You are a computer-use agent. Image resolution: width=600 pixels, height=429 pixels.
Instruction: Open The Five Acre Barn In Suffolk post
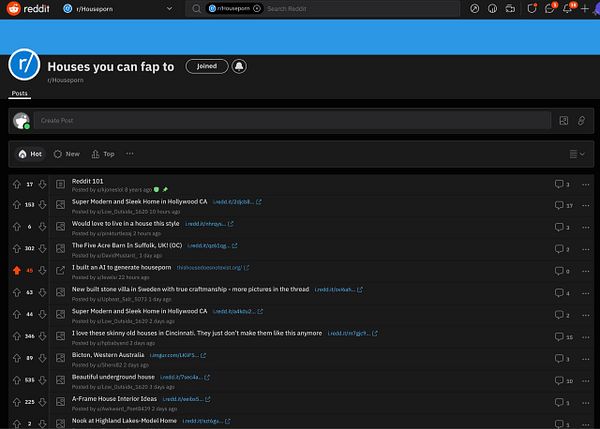pyautogui.click(x=127, y=245)
